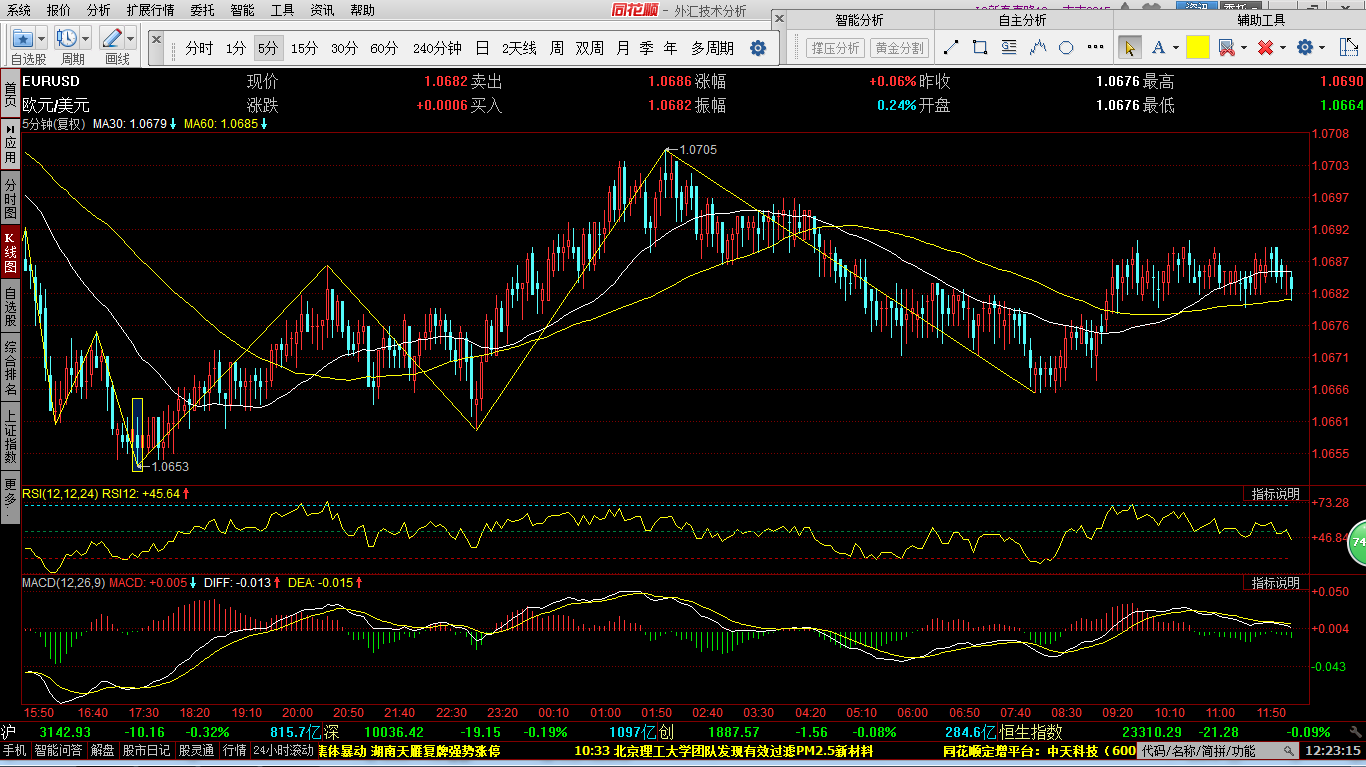Expand the red X delete dropdown arrow
Viewport: 1366px width, 767px height.
coord(1283,47)
